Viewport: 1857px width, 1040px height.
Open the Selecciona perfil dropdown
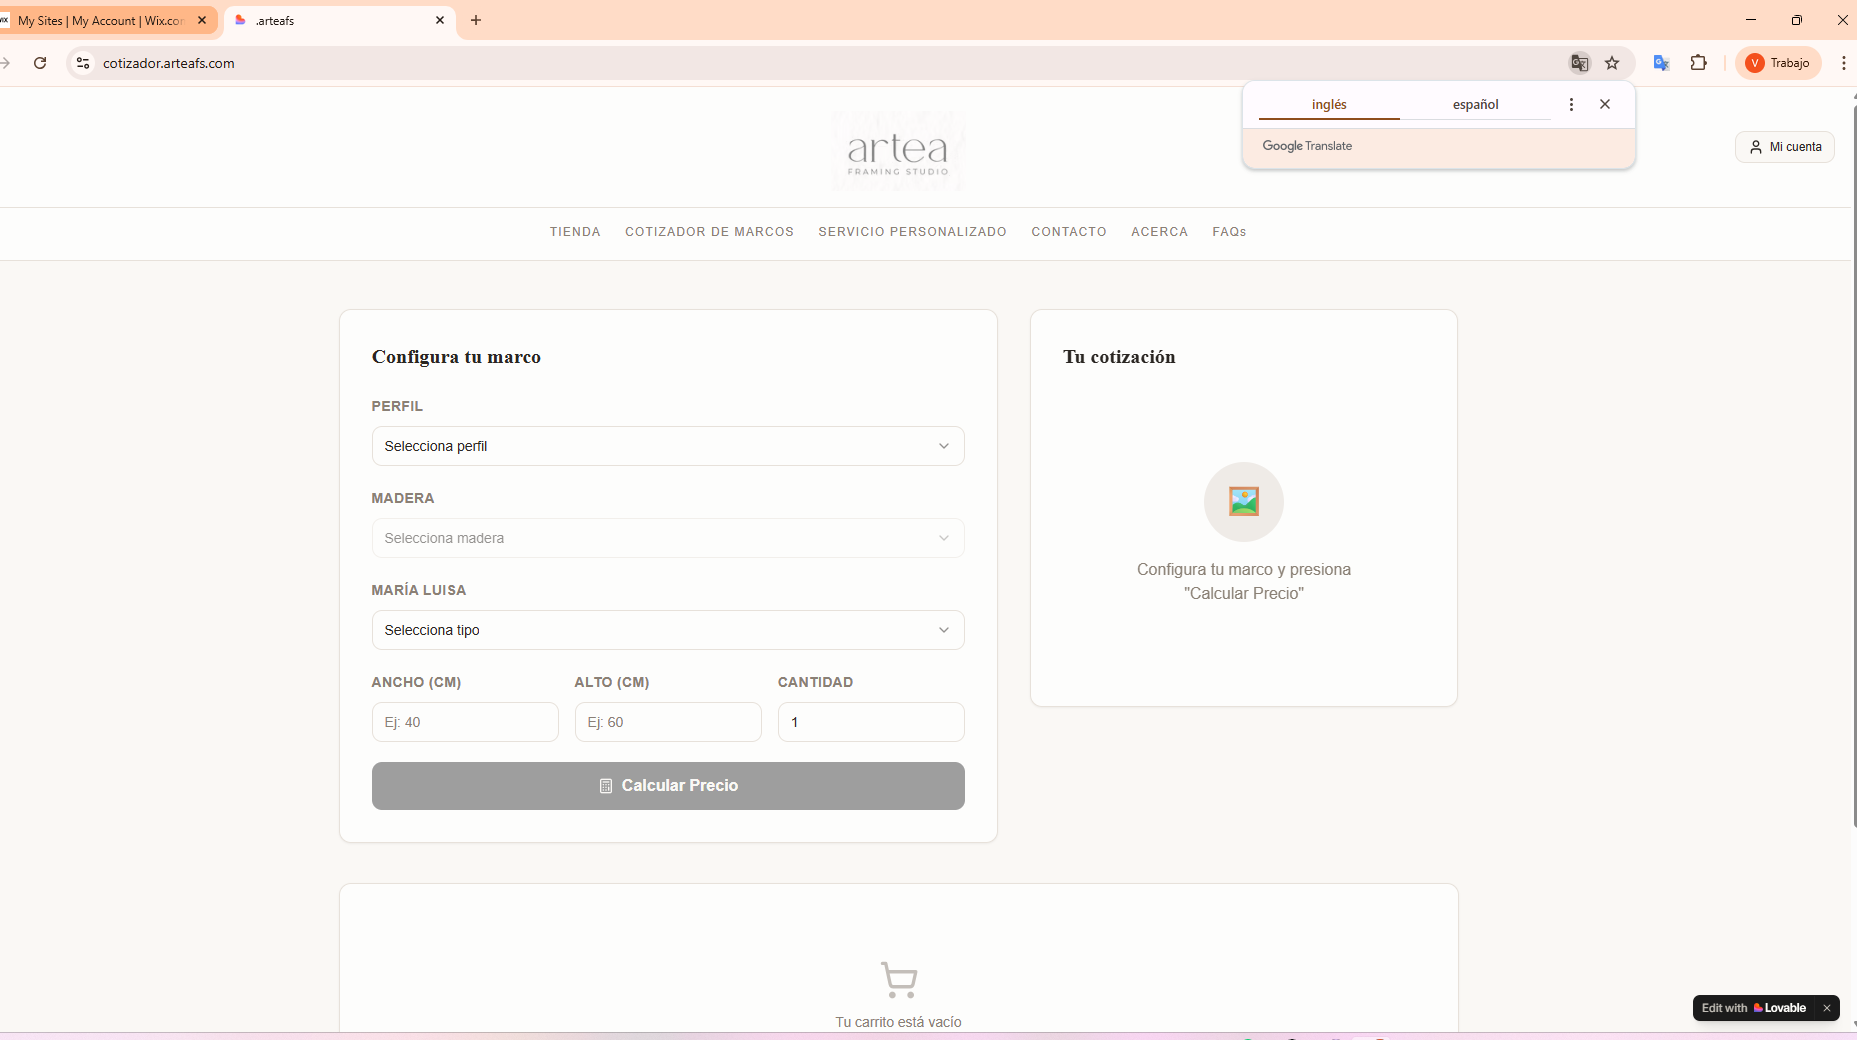click(x=667, y=446)
